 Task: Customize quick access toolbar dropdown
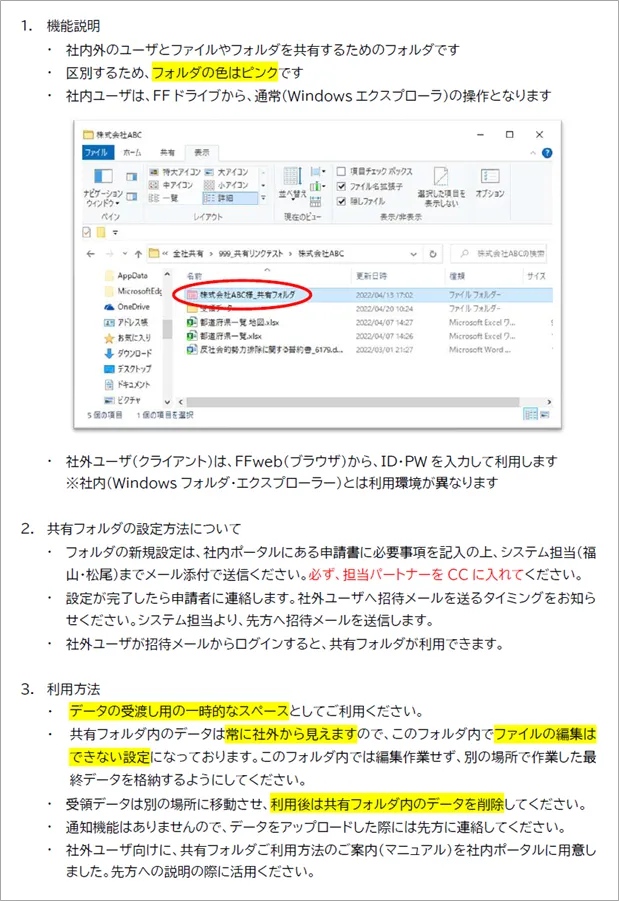tap(115, 233)
